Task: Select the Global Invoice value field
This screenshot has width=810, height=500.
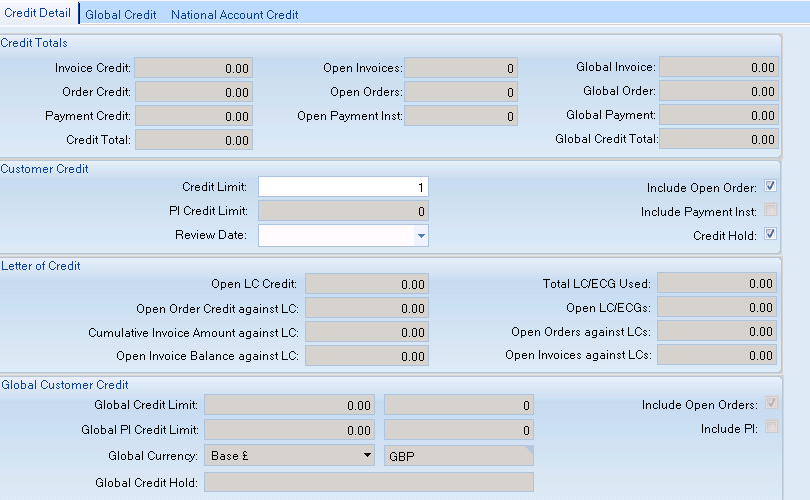Action: [x=719, y=67]
